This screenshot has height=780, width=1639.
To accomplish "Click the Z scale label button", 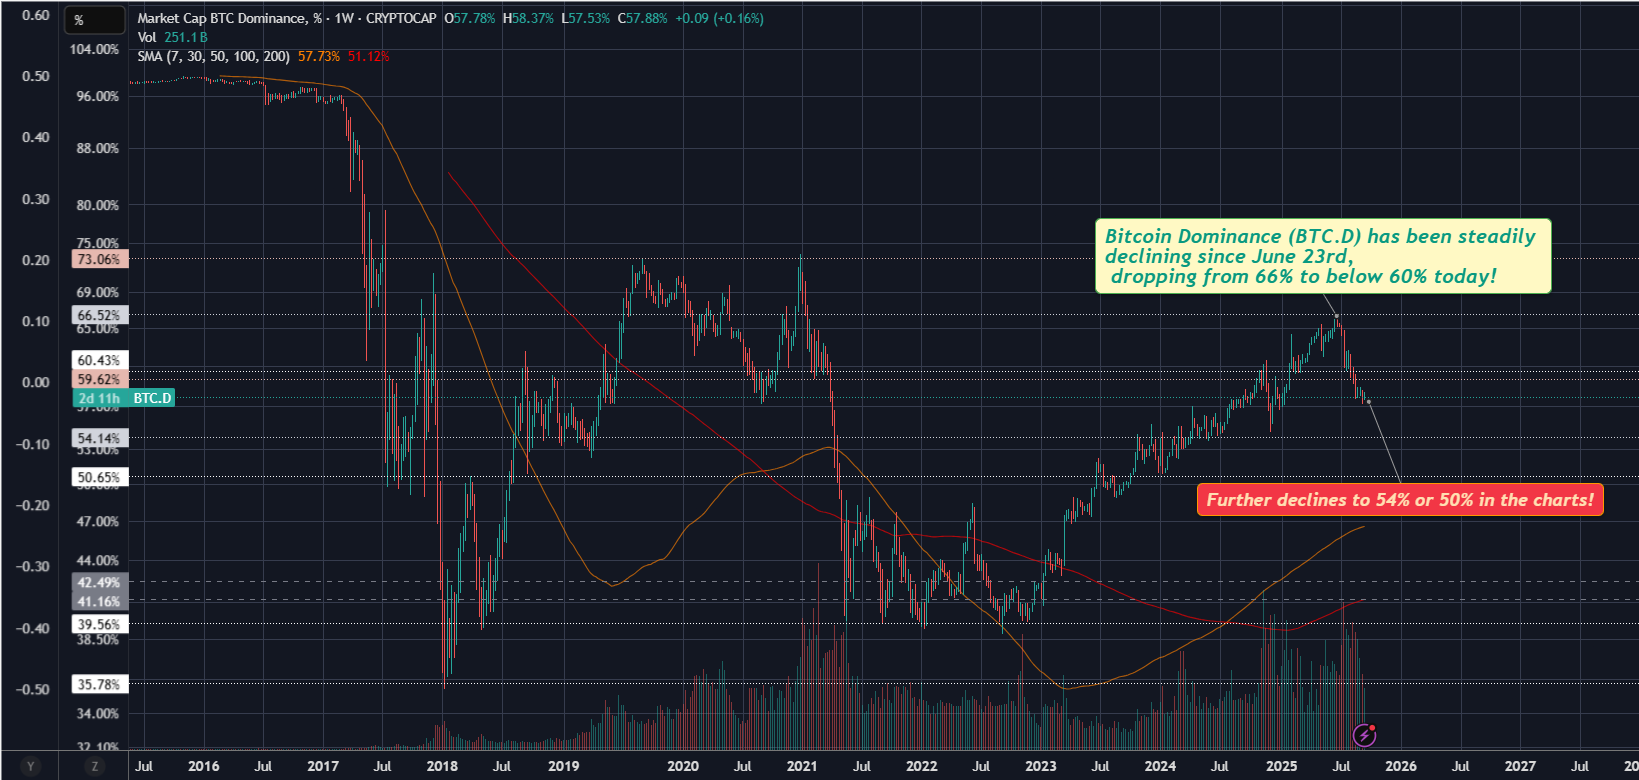I will point(95,766).
